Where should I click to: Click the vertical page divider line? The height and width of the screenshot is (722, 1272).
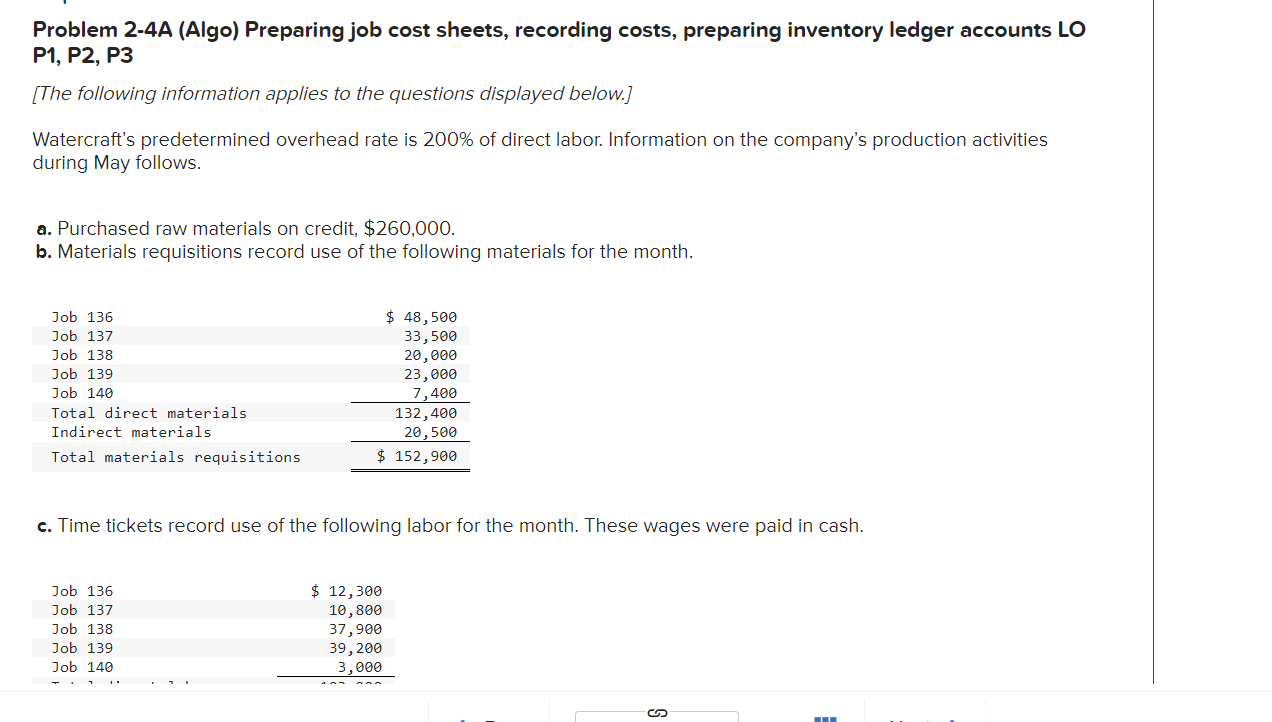(1155, 360)
